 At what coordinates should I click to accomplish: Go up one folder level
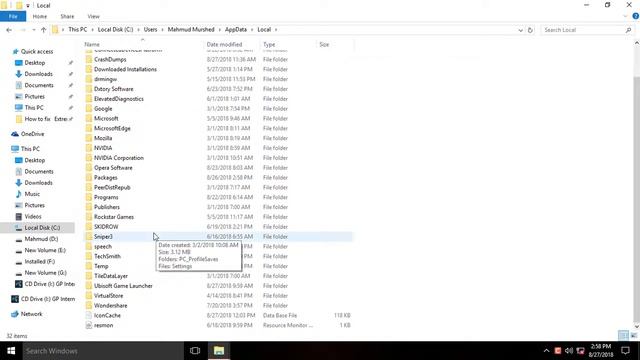coord(44,30)
